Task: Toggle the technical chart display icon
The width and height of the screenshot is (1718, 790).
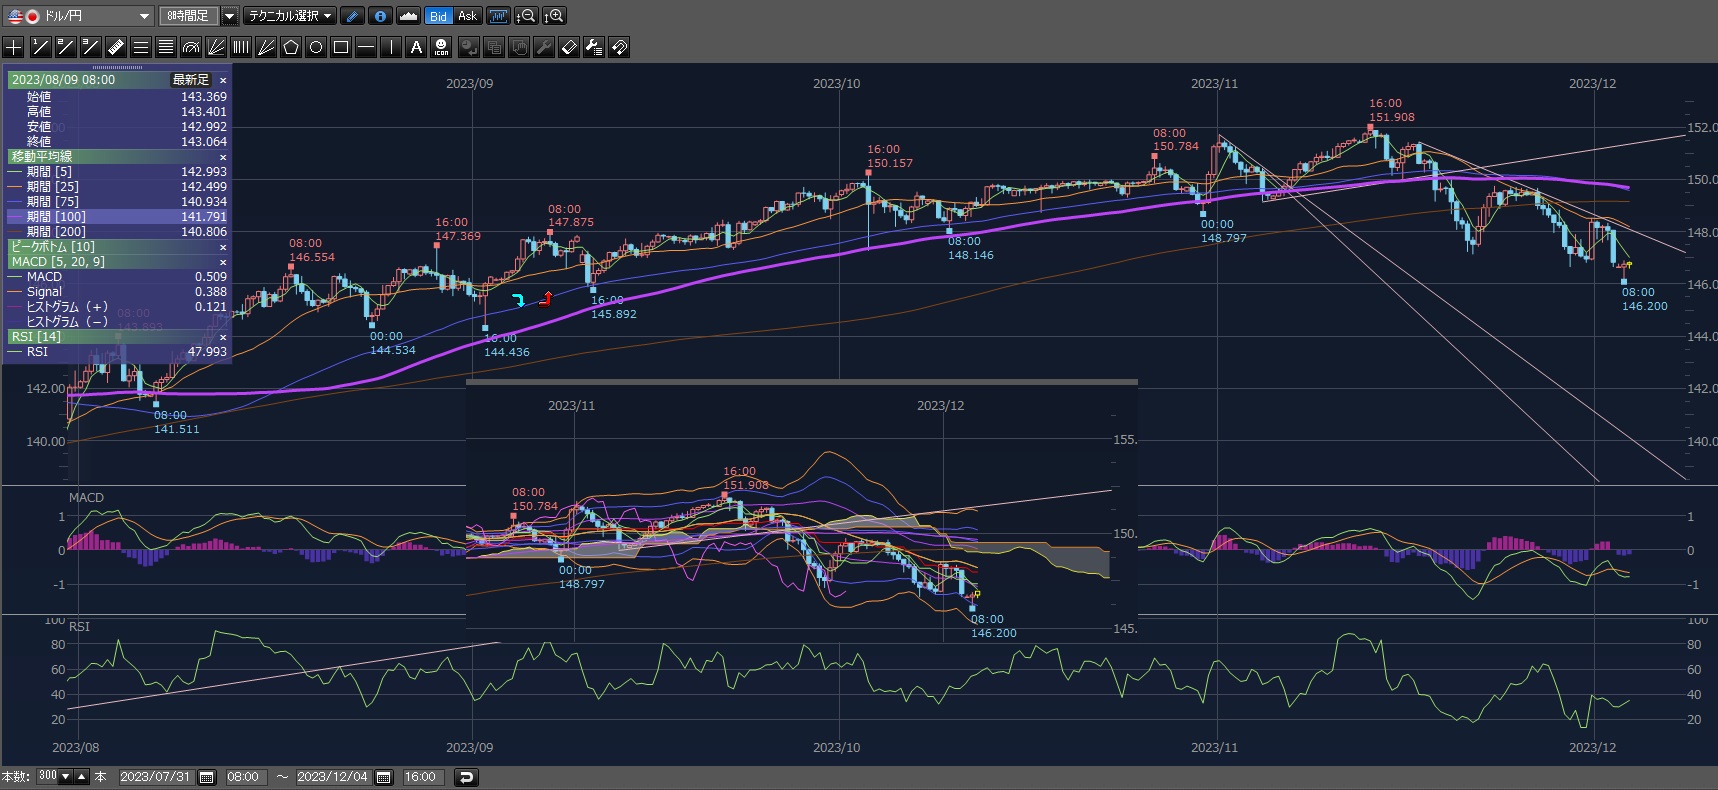Action: point(497,16)
